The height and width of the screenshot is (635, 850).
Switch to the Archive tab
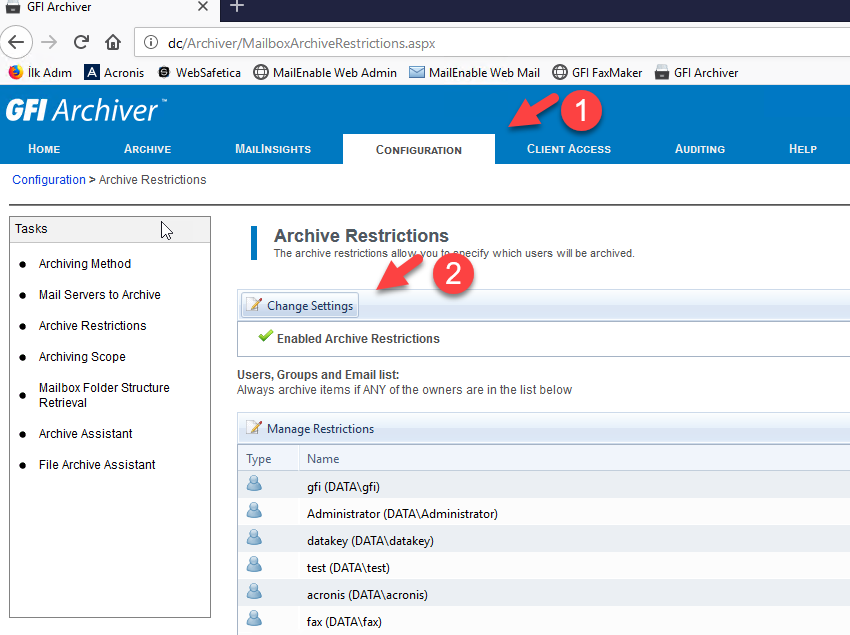[147, 149]
